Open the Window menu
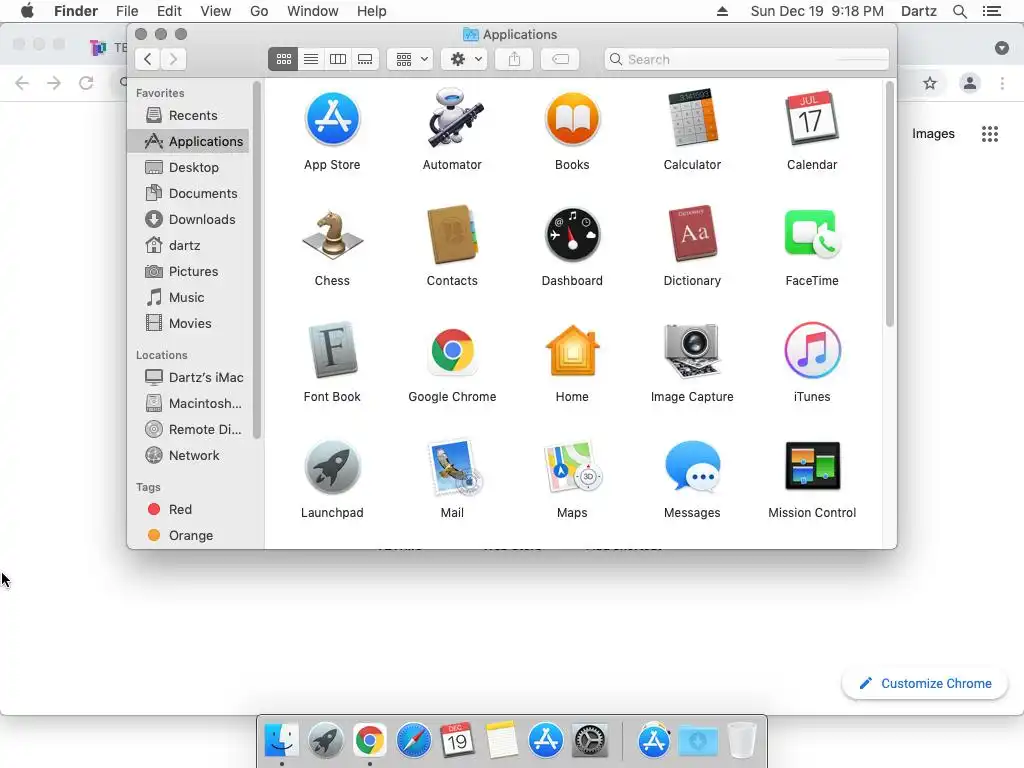Viewport: 1024px width, 768px height. tap(313, 11)
